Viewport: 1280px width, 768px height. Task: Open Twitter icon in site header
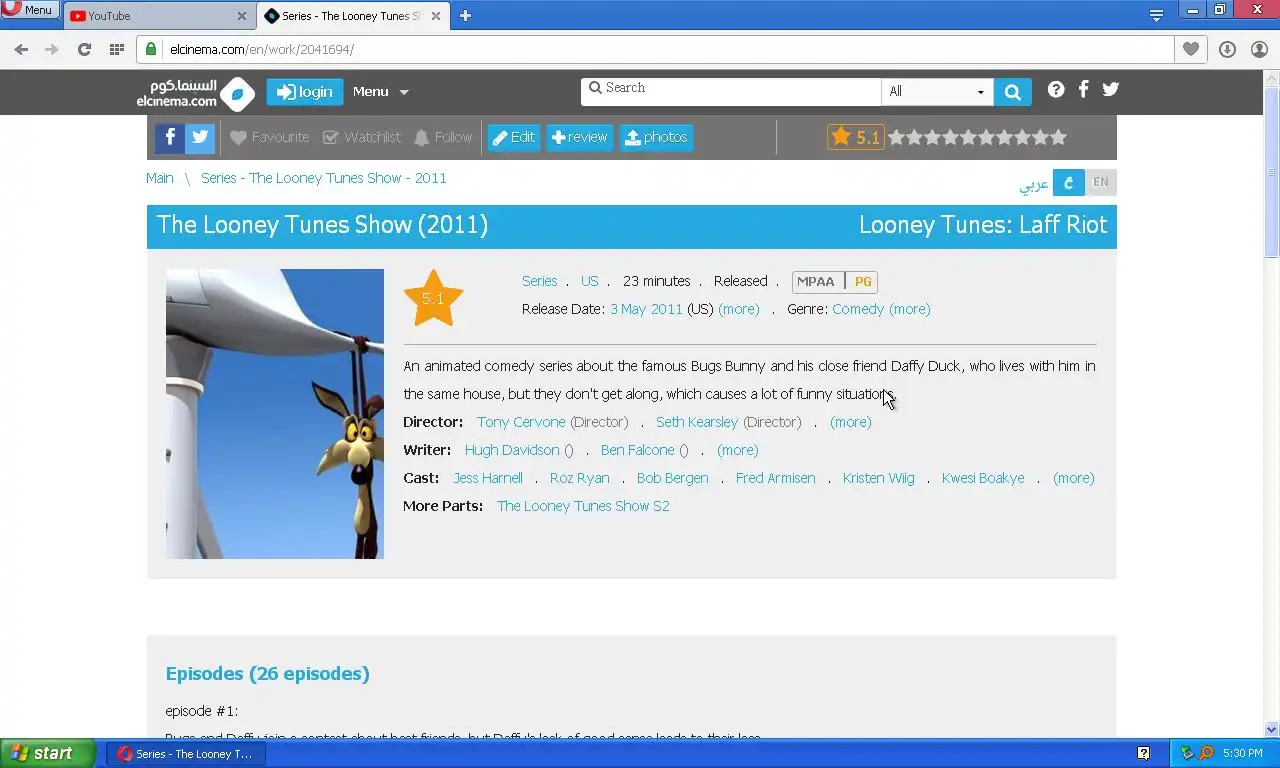pos(1110,89)
